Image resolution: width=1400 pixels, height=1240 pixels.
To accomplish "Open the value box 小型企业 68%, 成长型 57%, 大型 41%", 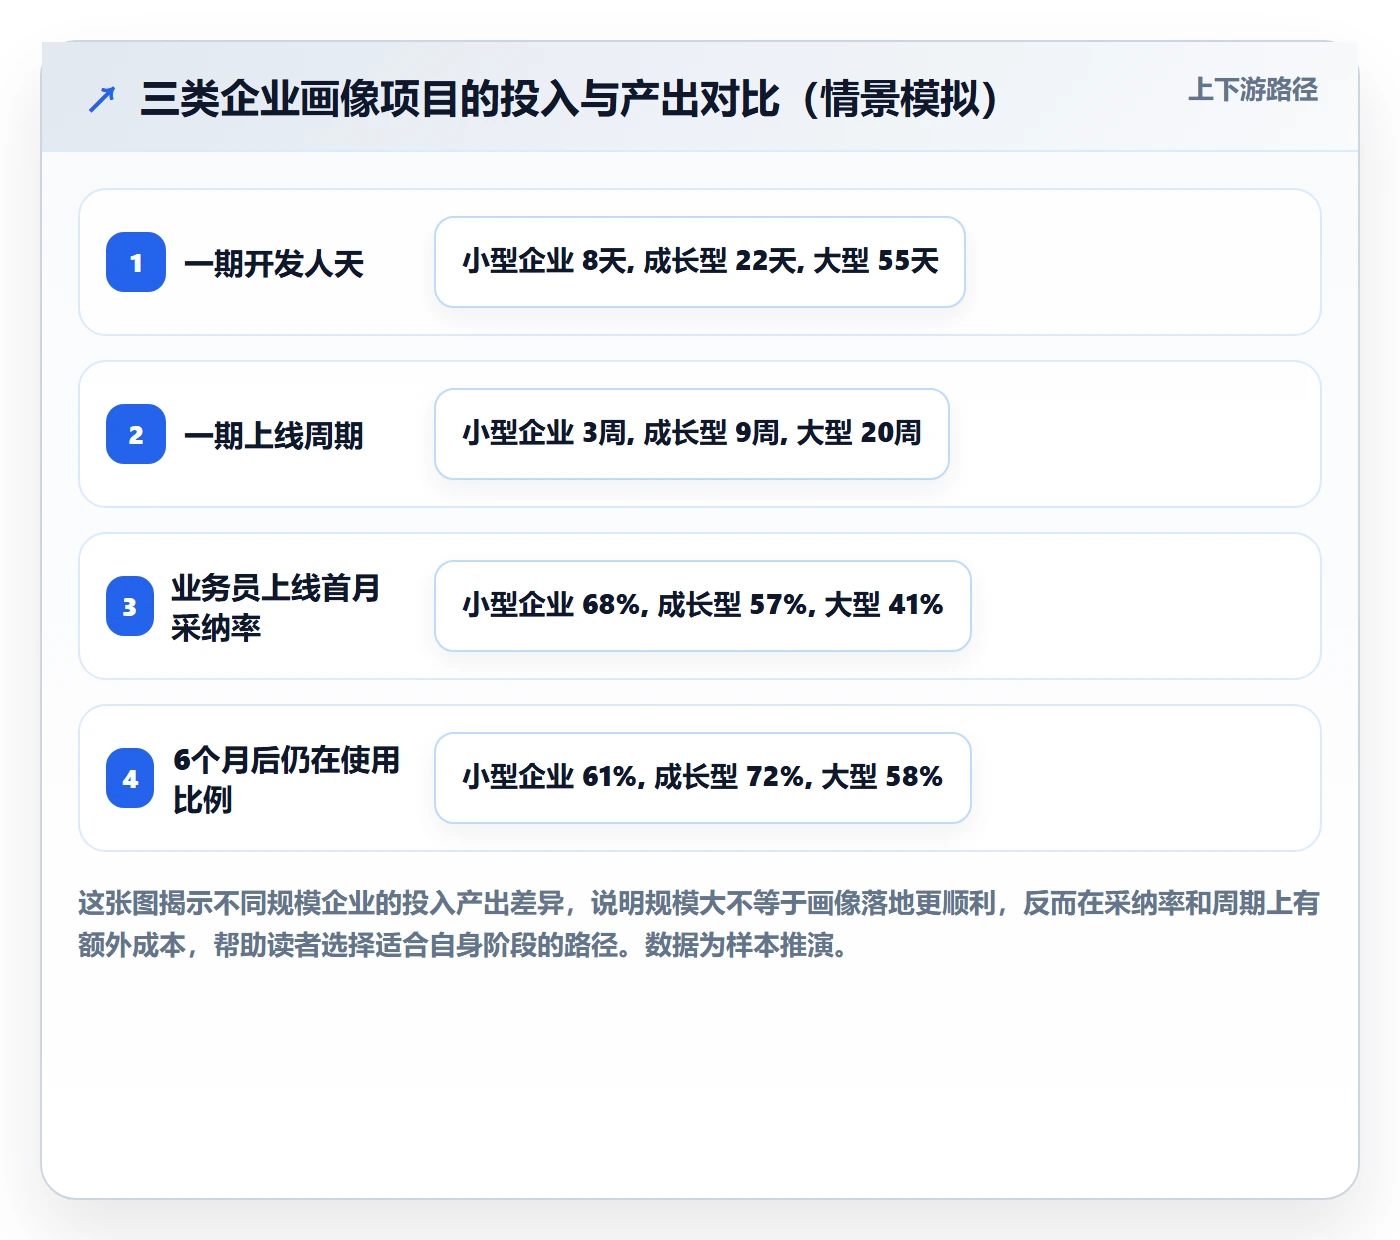I will pos(703,606).
